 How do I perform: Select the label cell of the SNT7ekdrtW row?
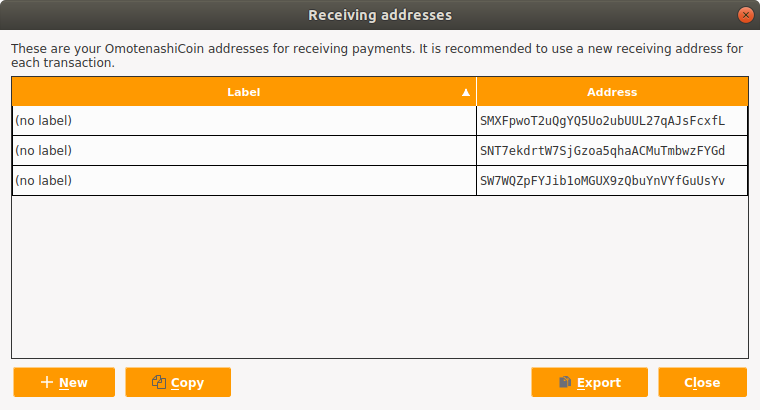pos(244,151)
